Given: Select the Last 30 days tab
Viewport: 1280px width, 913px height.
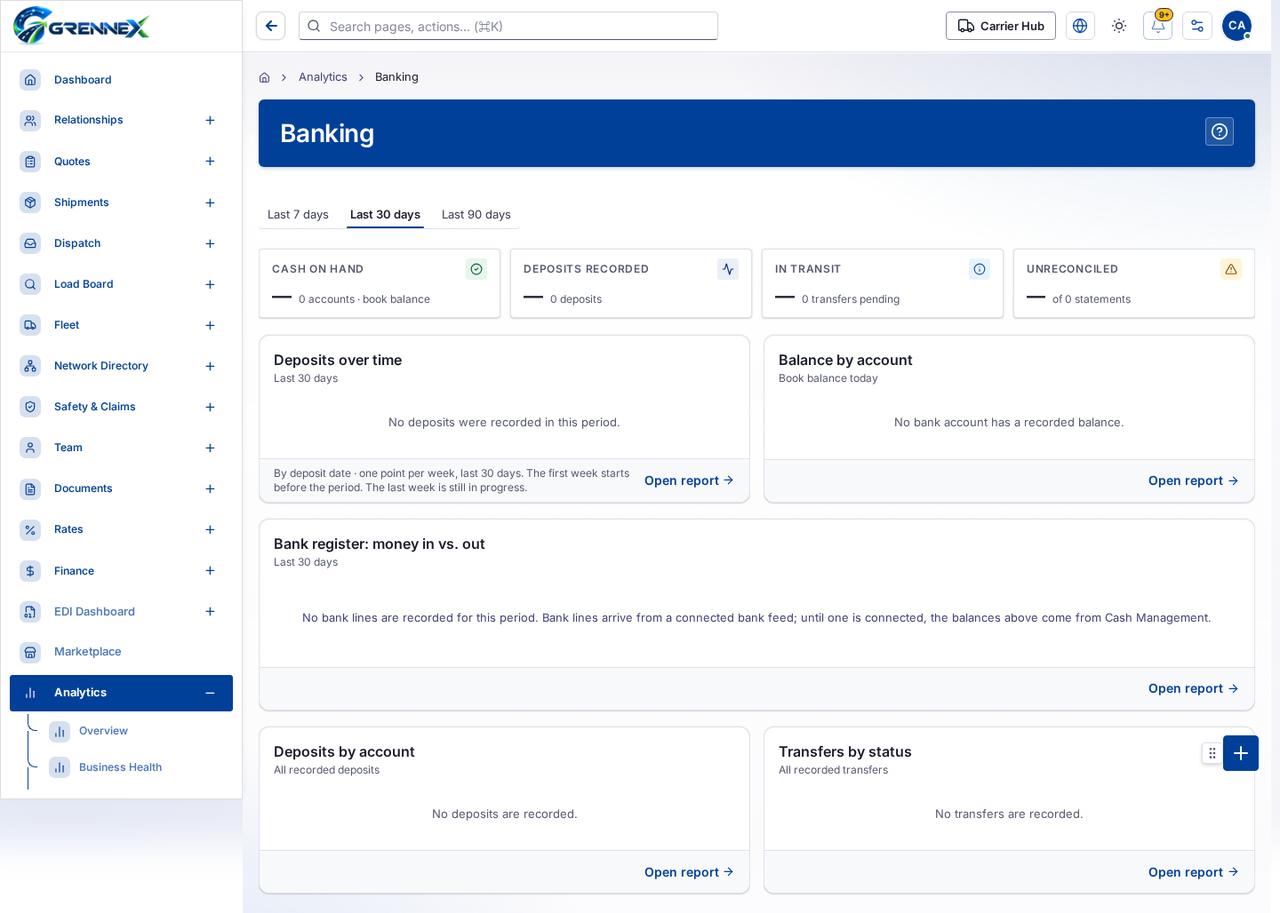Looking at the screenshot, I should pyautogui.click(x=385, y=214).
